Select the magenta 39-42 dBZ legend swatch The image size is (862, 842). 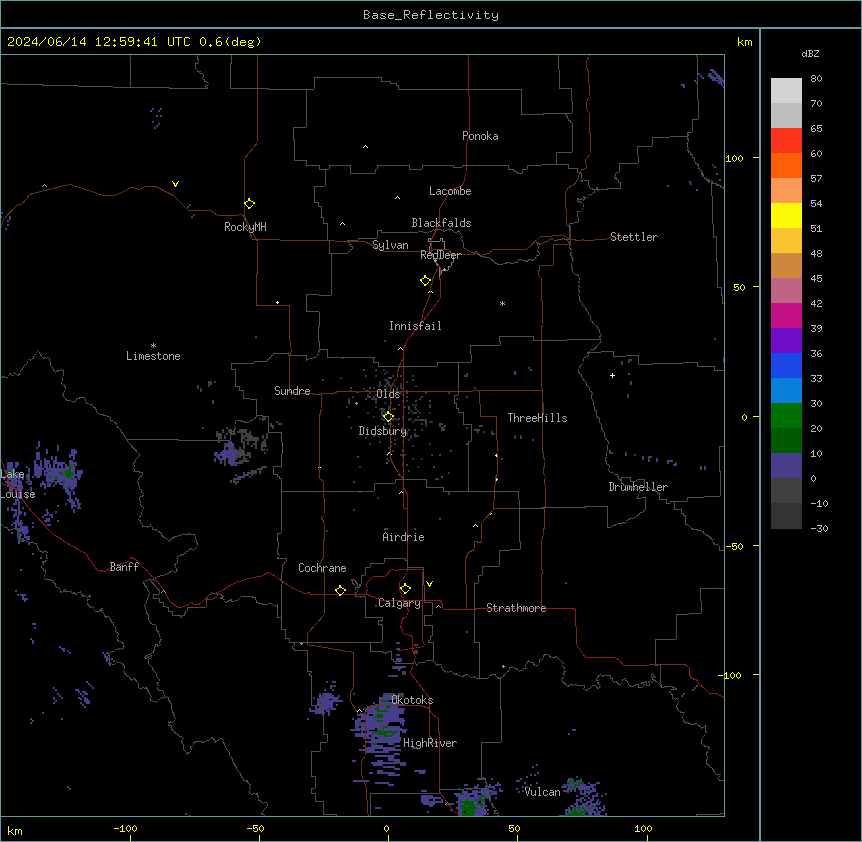[x=786, y=315]
